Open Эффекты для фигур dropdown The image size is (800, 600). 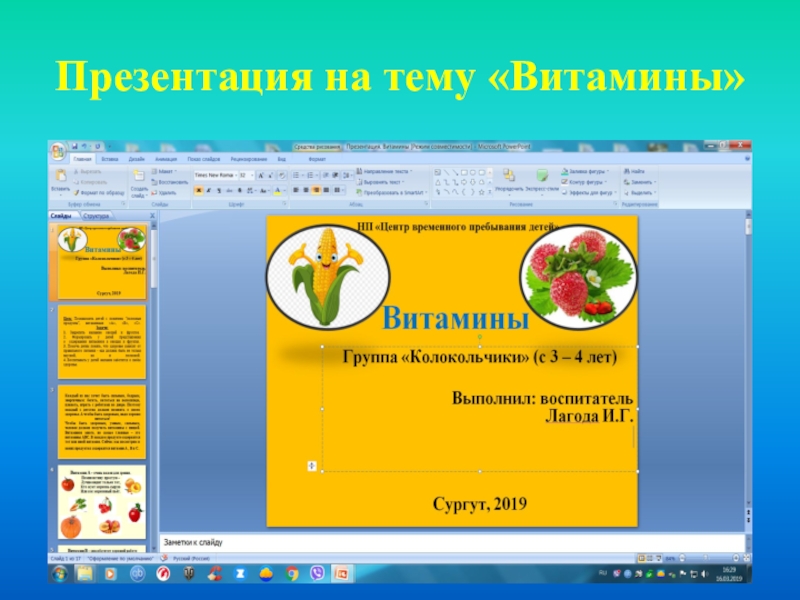coord(589,193)
